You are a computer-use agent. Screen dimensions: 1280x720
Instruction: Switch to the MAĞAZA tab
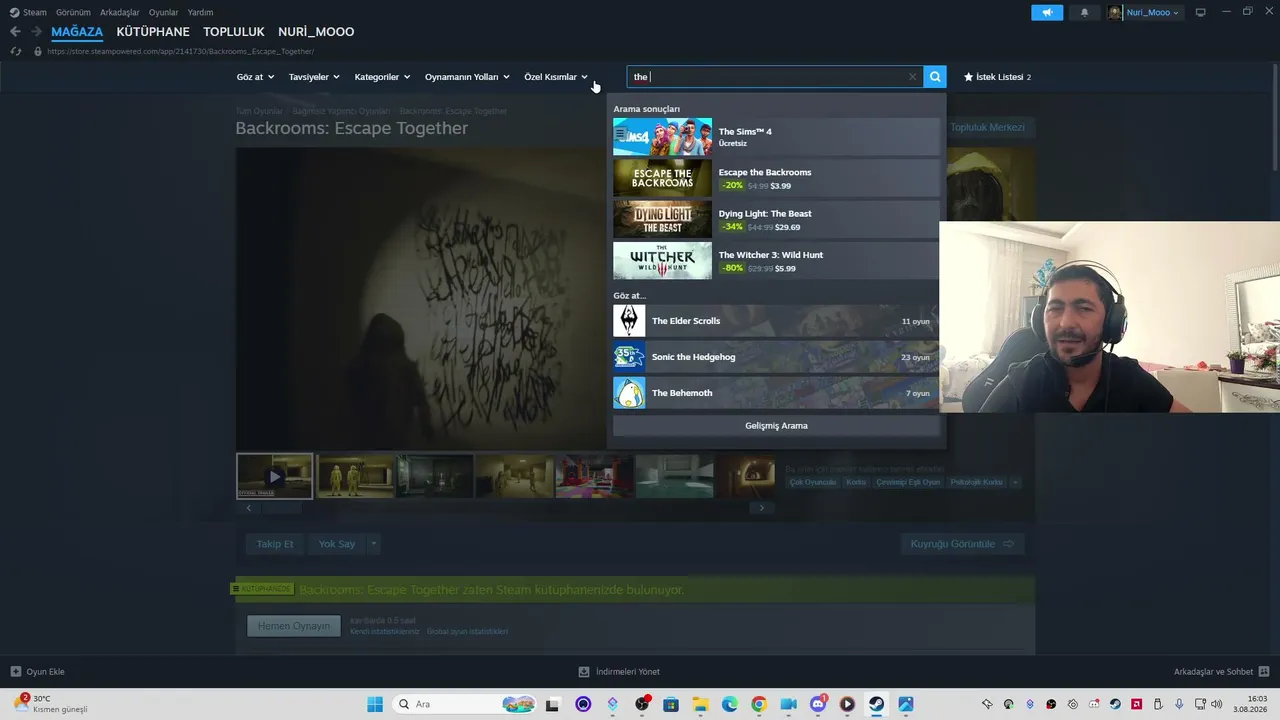coord(77,32)
